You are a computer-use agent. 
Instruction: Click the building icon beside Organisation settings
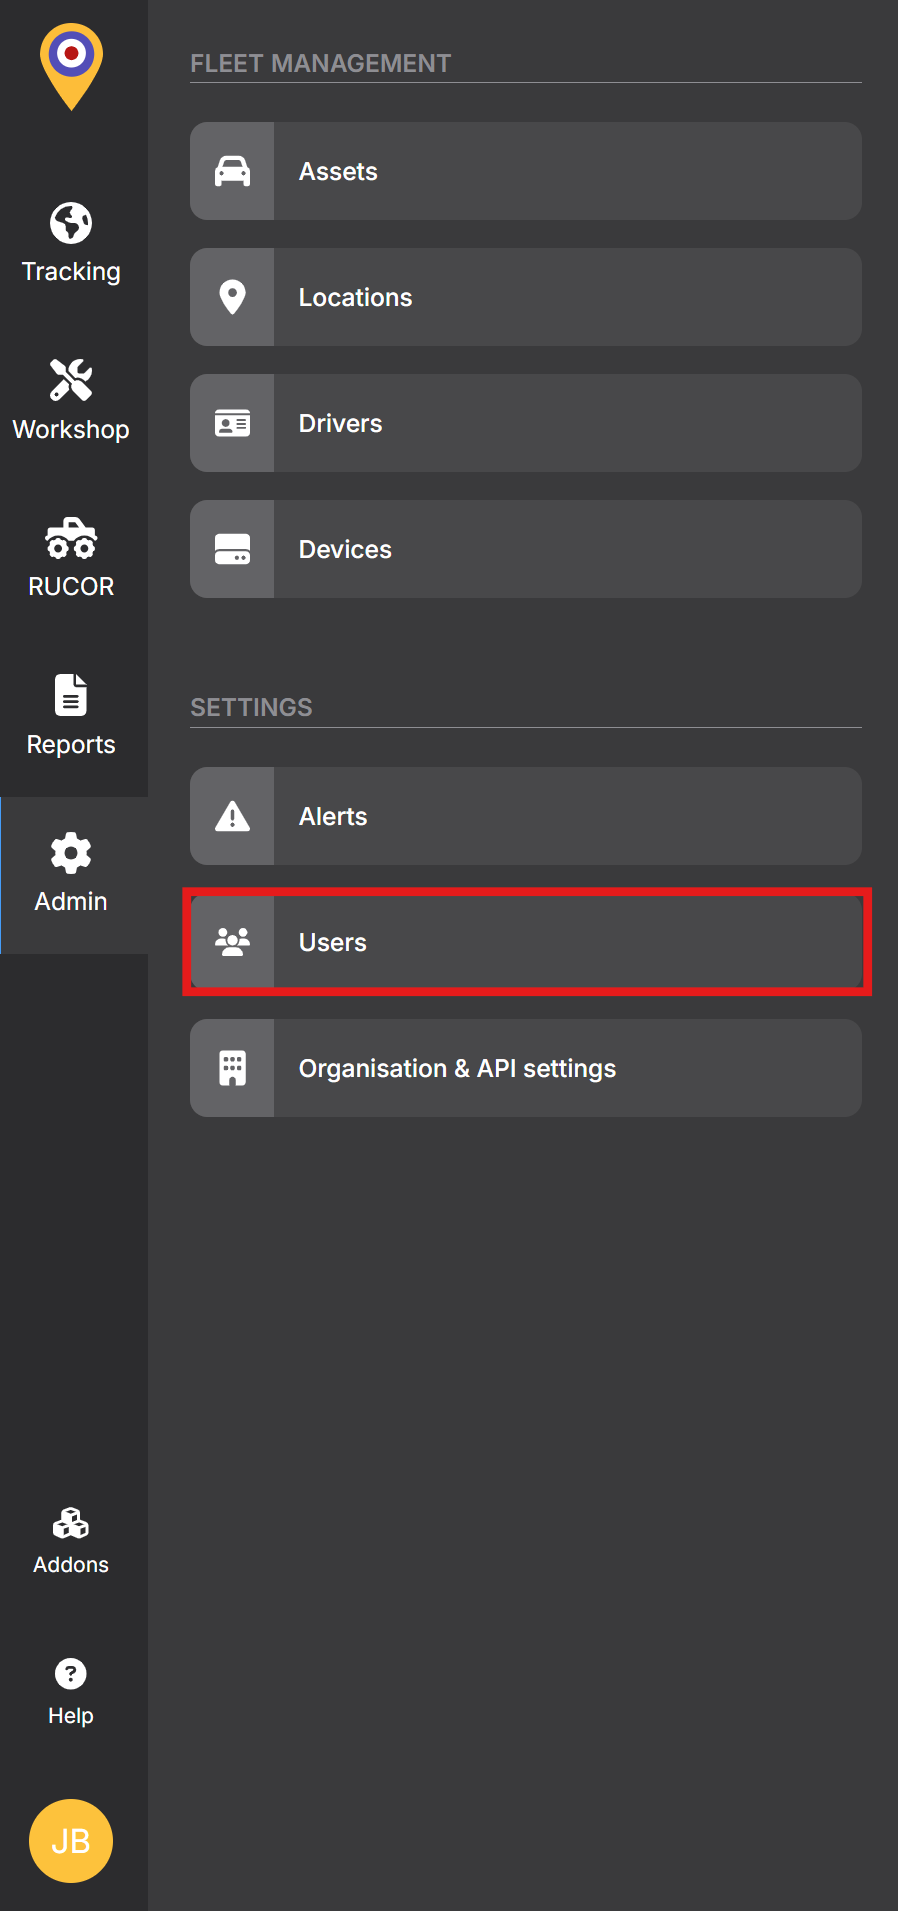point(232,1068)
